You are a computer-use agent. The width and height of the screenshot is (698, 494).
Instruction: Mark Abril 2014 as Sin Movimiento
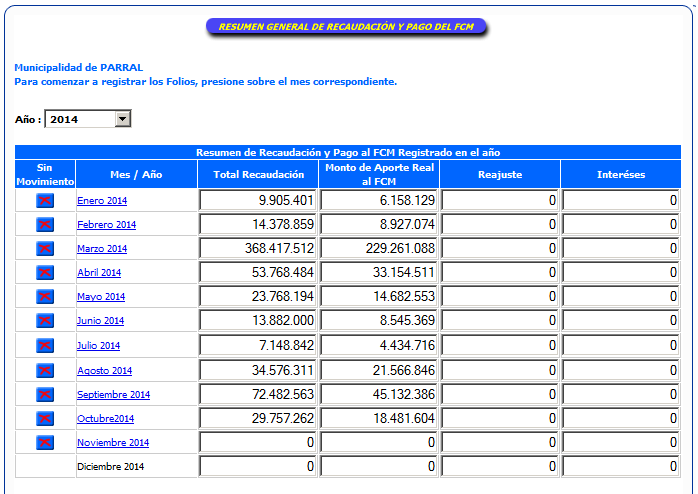[x=45, y=273]
